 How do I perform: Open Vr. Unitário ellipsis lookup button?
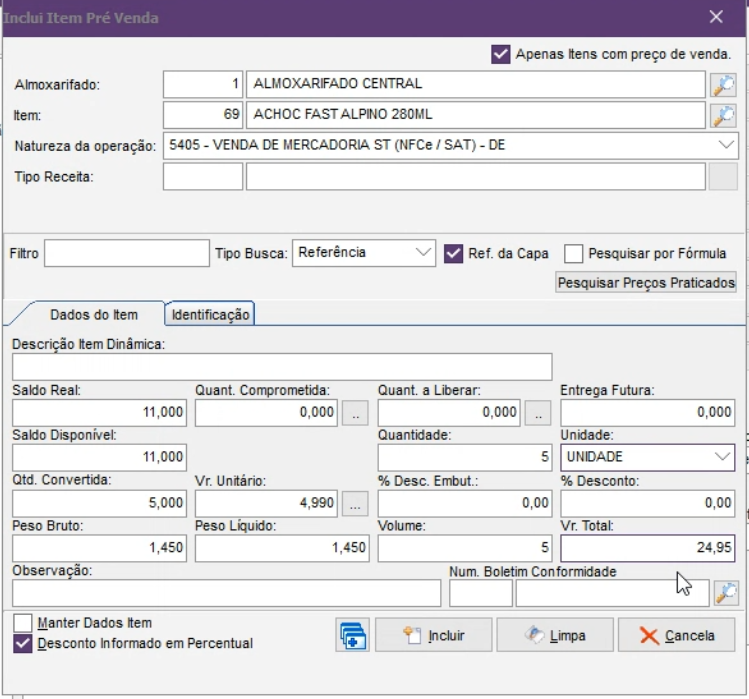[355, 504]
